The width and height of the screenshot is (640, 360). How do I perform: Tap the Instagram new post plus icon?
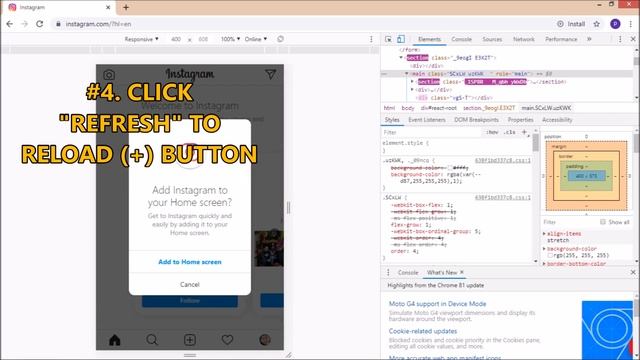190,340
